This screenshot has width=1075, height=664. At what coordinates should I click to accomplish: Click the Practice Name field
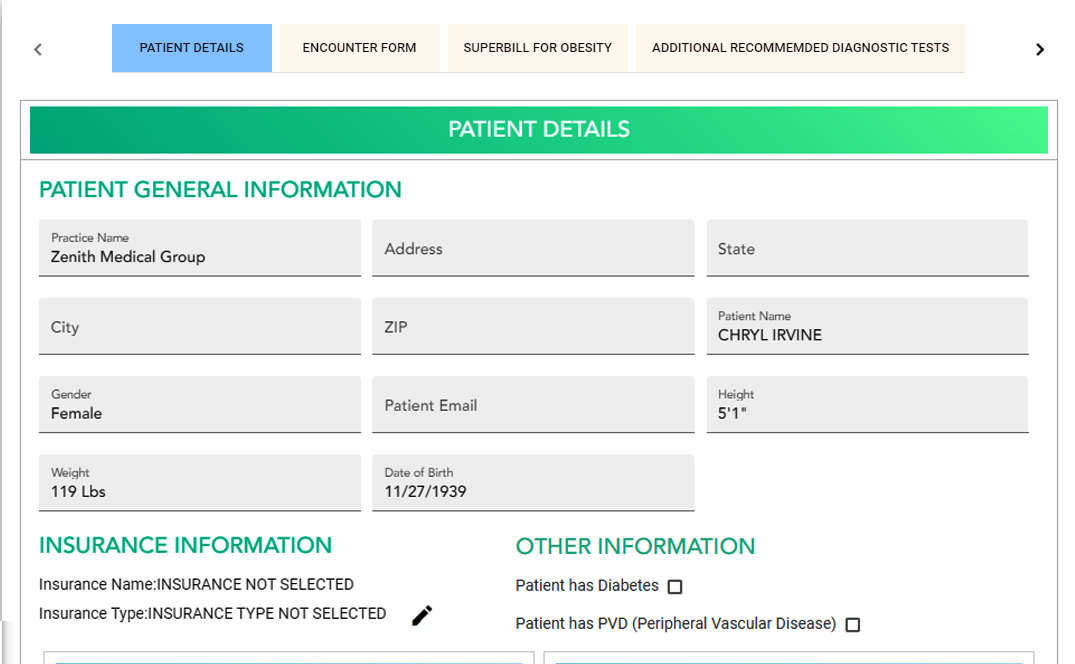point(200,248)
